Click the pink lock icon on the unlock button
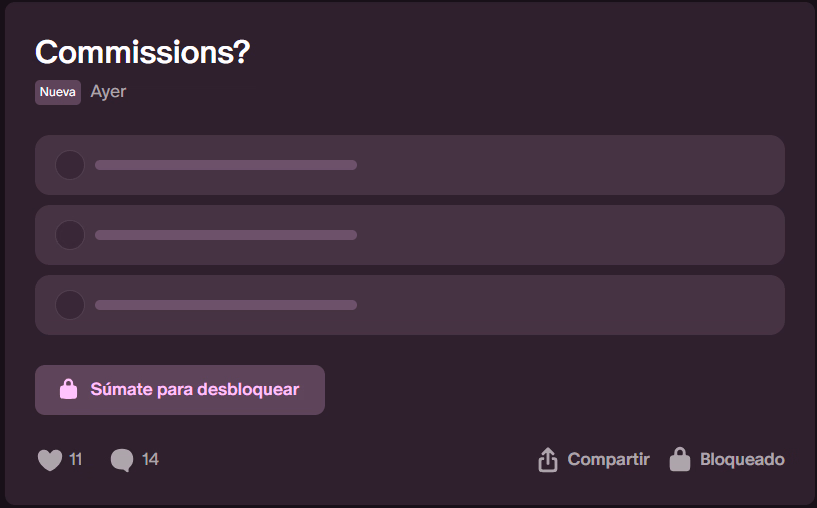The image size is (817, 508). pos(68,389)
